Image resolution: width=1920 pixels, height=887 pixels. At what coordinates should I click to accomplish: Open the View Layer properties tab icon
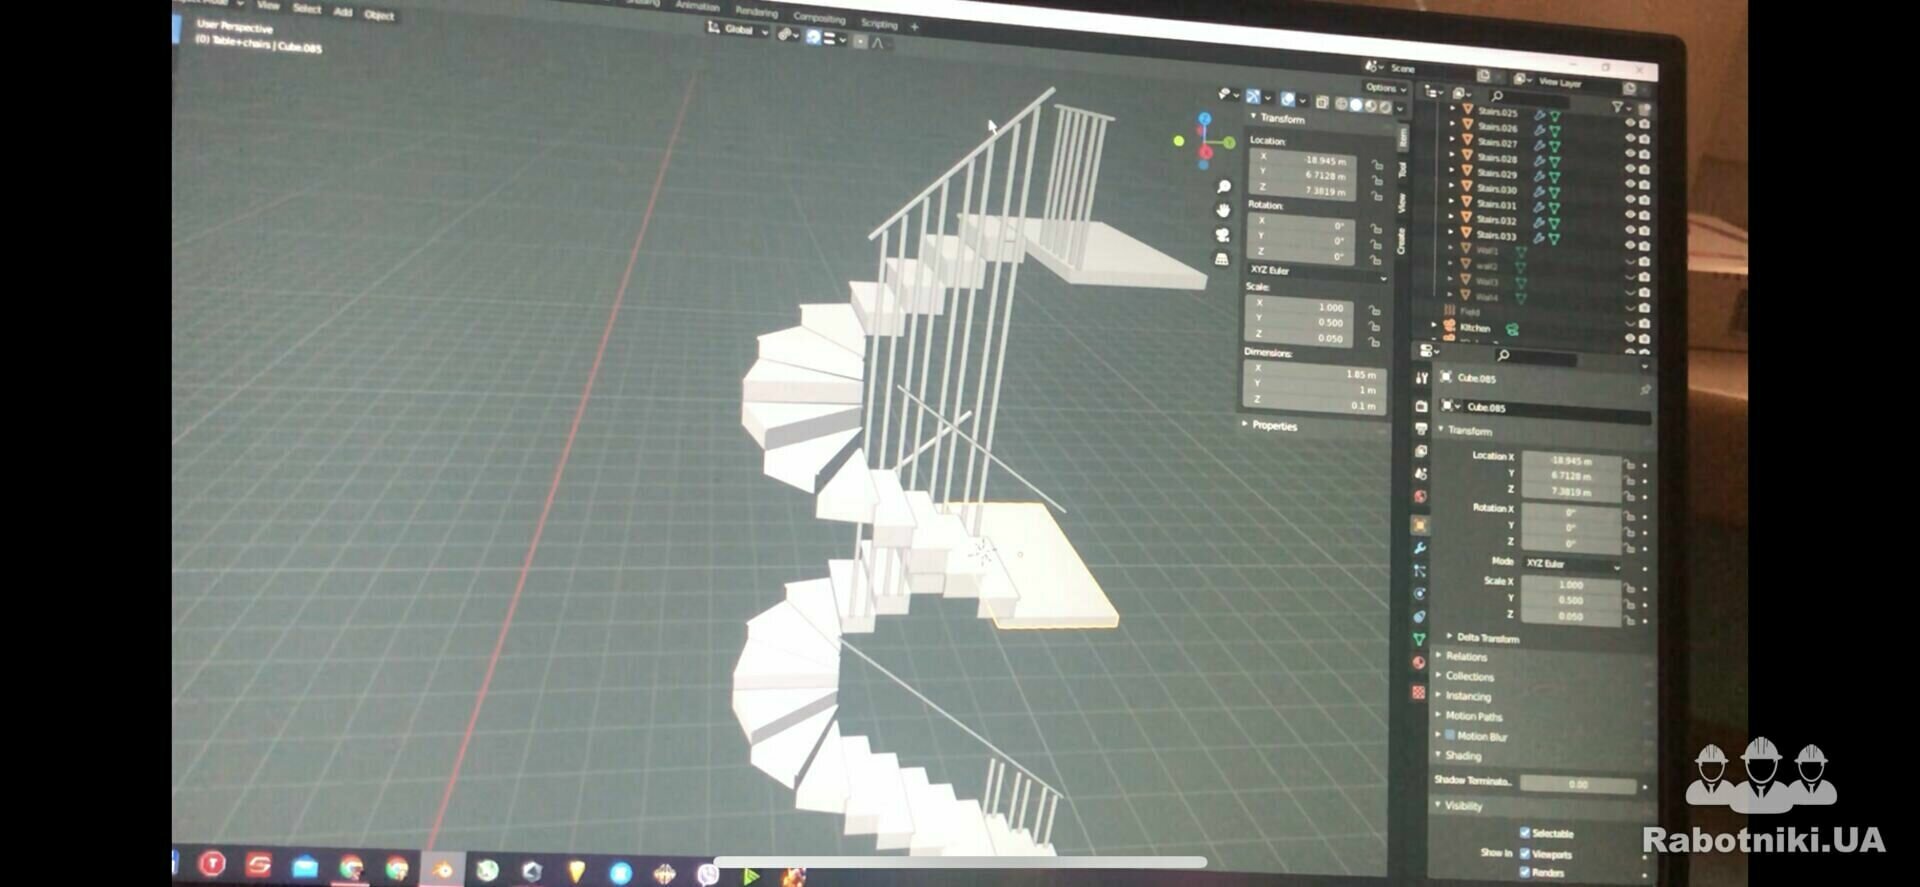click(x=1421, y=451)
